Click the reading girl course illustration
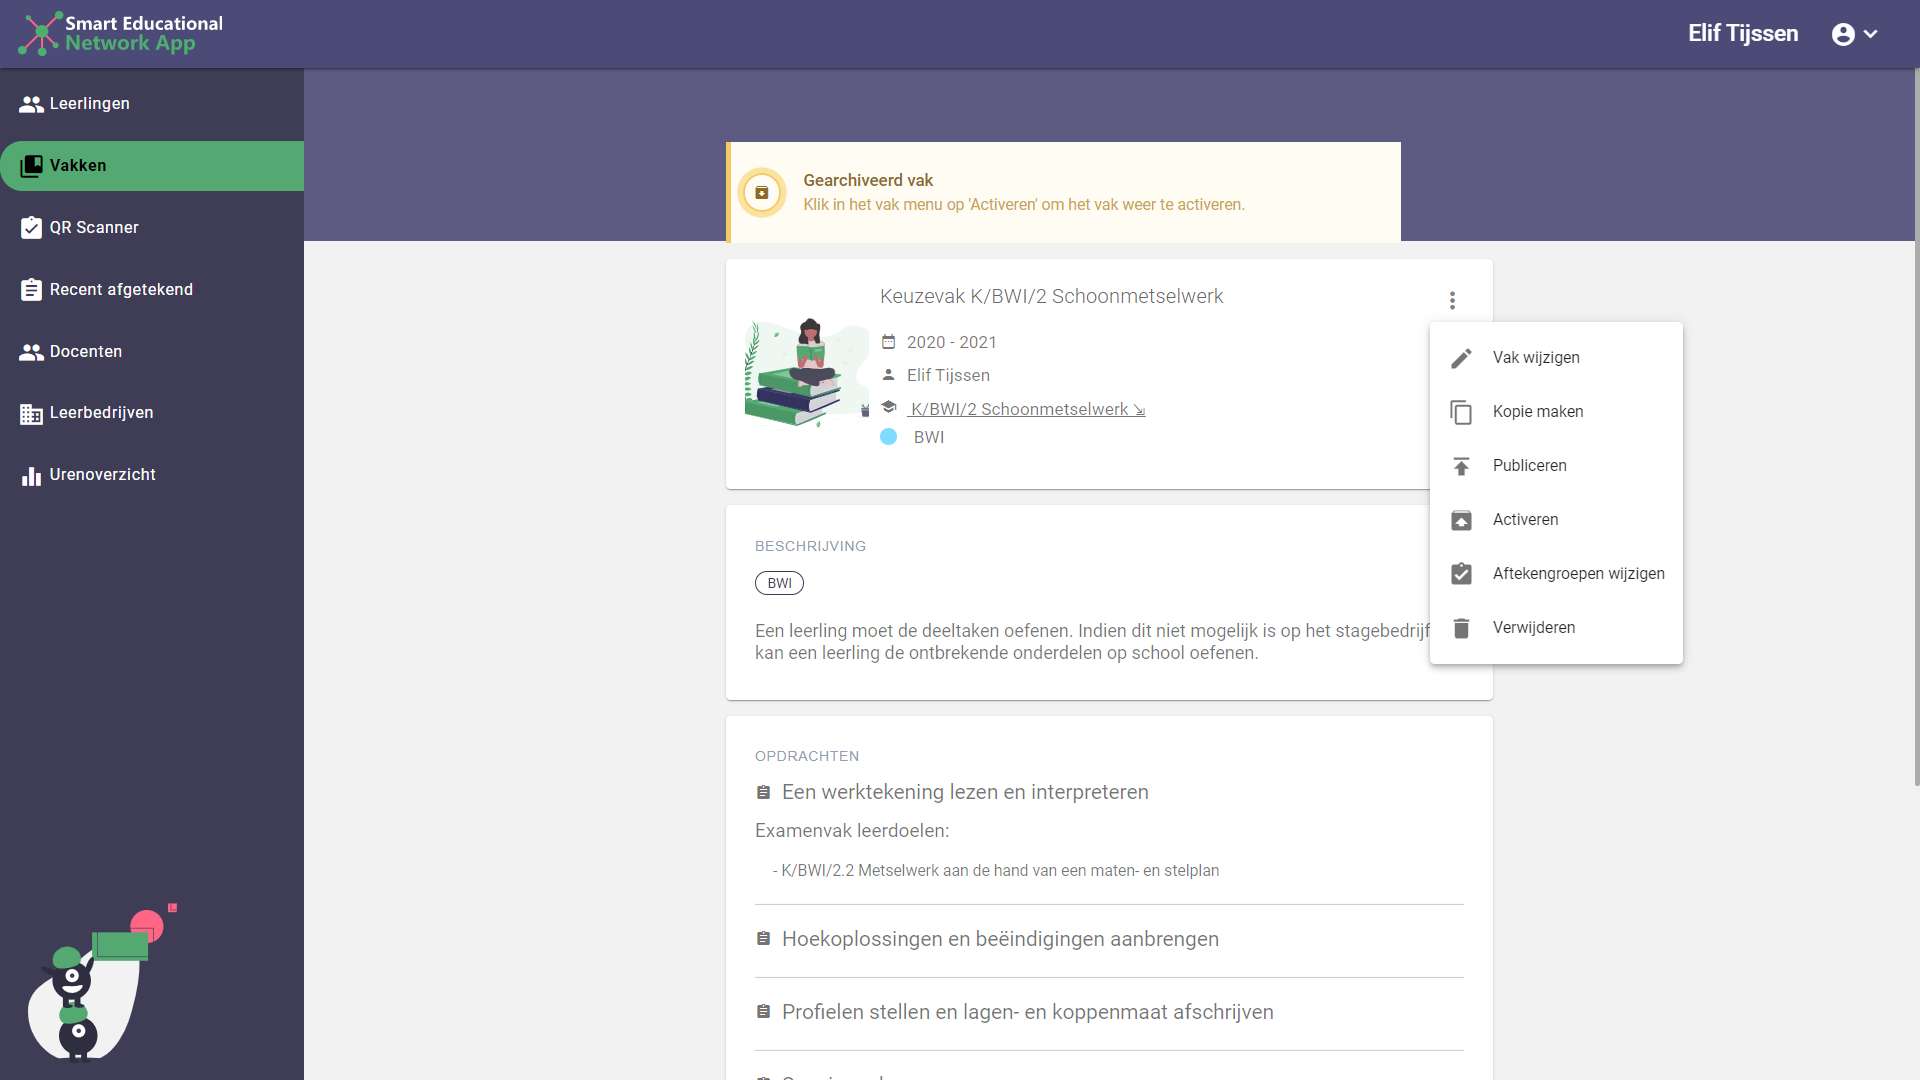1920x1080 pixels. (x=807, y=373)
